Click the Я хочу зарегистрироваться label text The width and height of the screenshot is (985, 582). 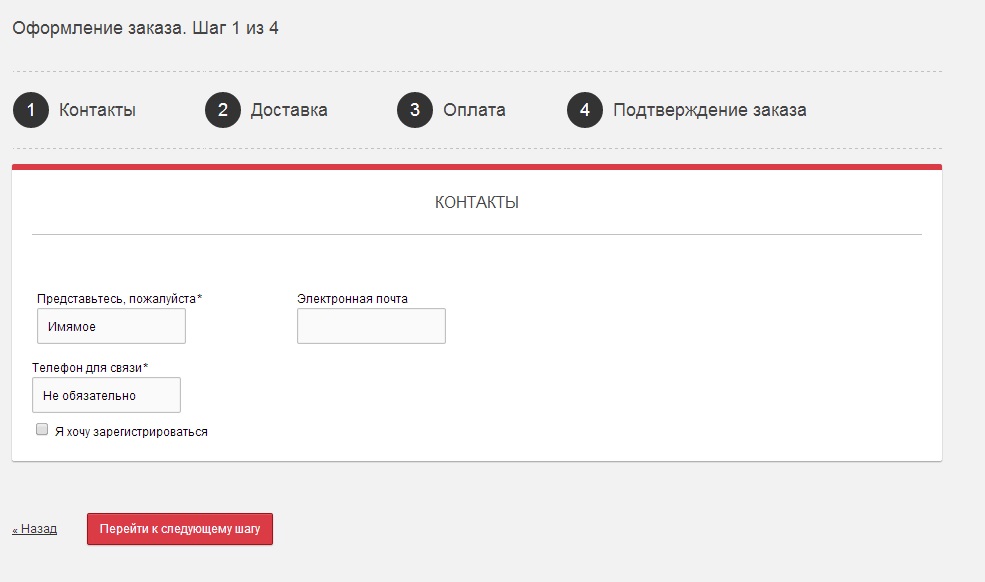pyautogui.click(x=131, y=432)
